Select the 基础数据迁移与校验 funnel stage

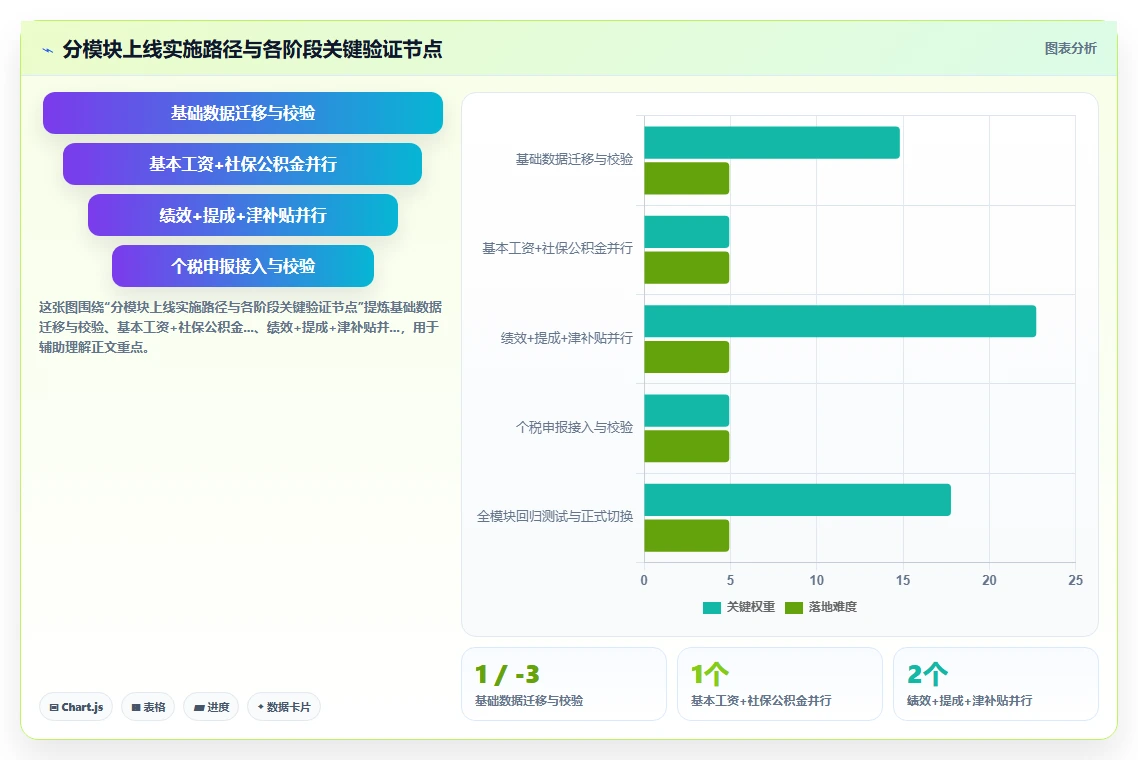point(242,113)
